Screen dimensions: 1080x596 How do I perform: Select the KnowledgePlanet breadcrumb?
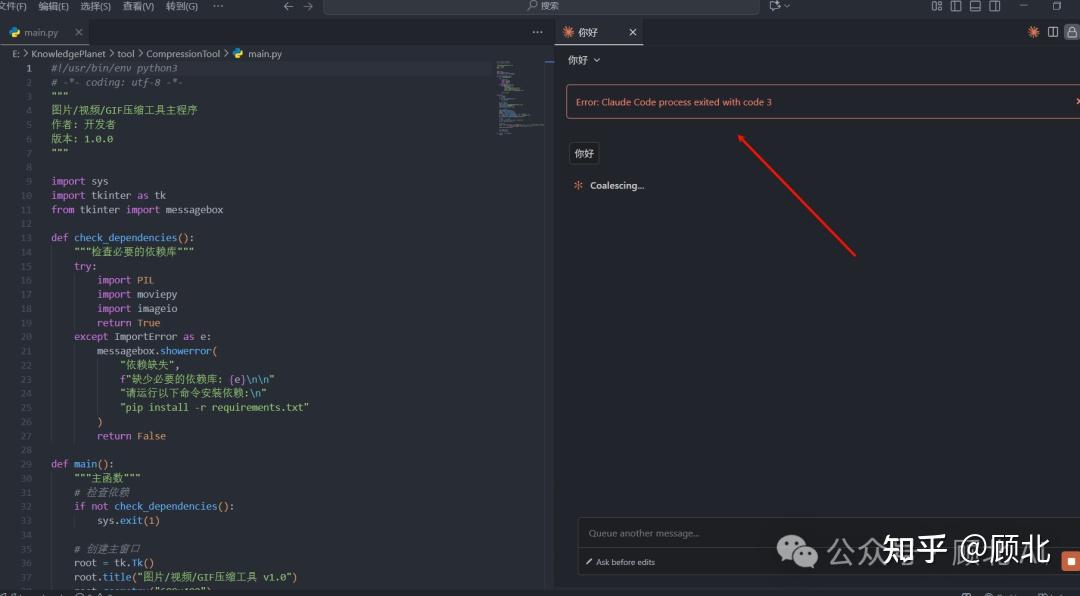[68, 54]
